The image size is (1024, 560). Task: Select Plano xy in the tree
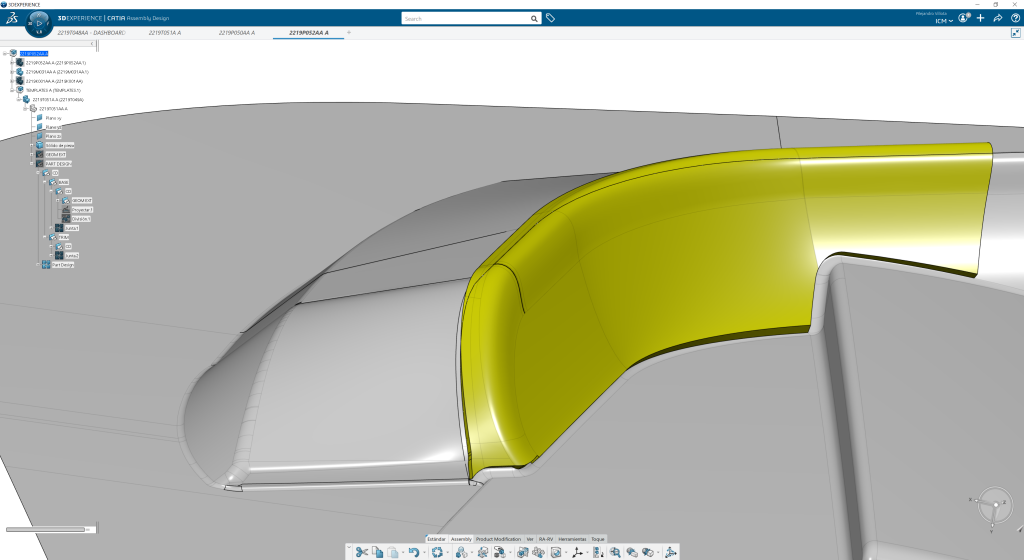(53, 118)
